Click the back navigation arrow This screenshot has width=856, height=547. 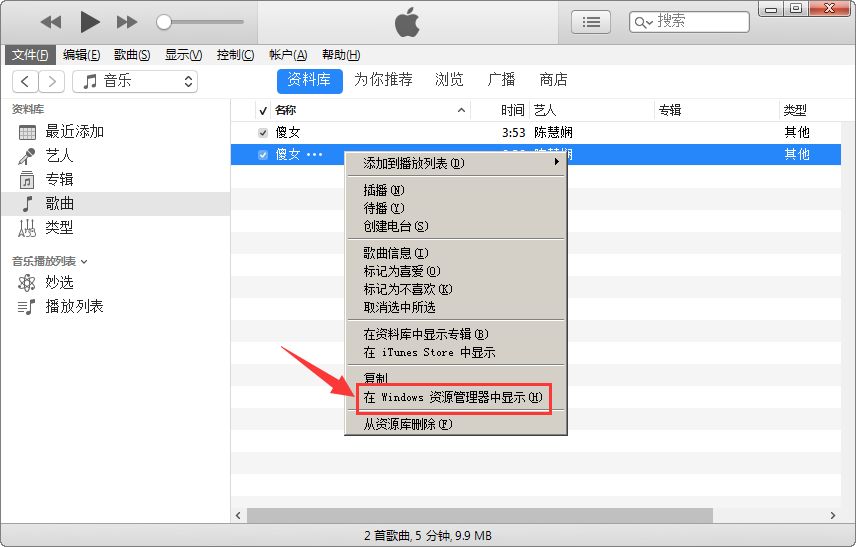click(x=25, y=81)
